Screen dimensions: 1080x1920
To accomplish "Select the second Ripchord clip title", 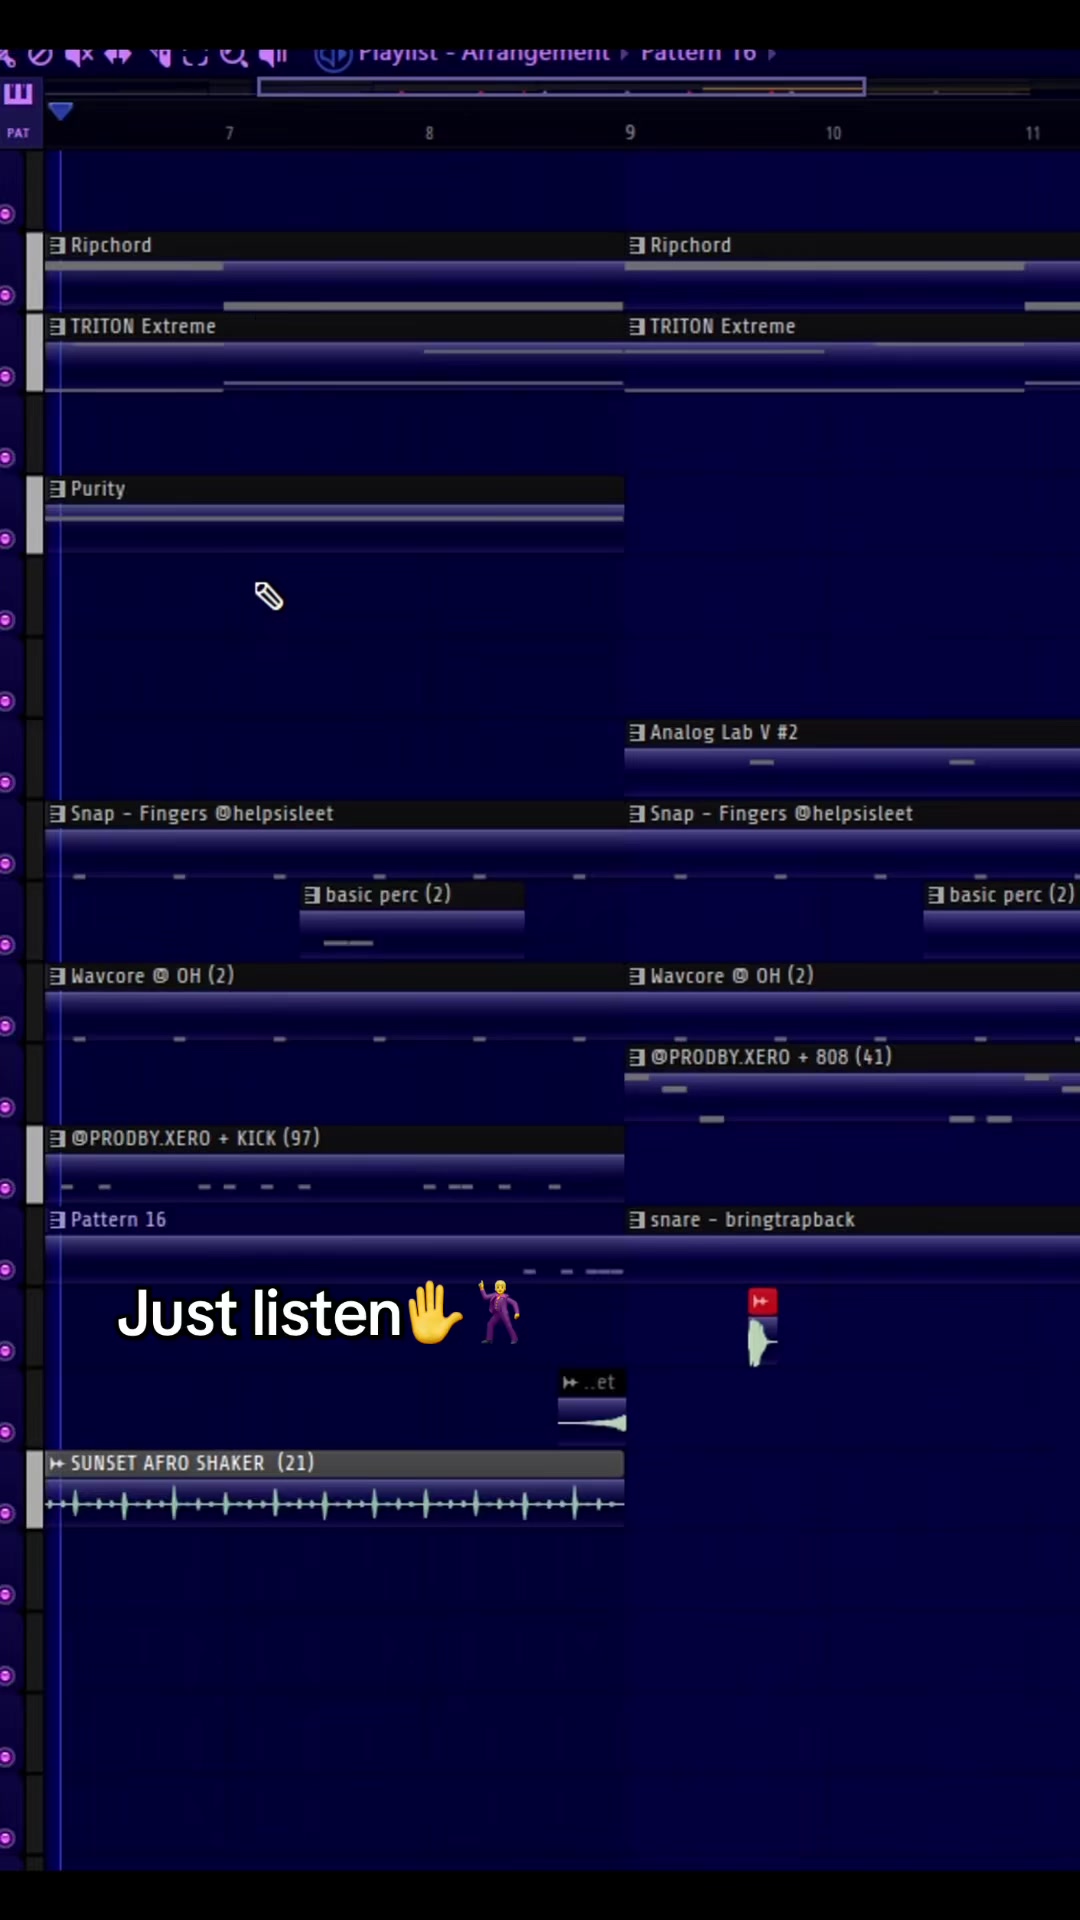I will (690, 245).
